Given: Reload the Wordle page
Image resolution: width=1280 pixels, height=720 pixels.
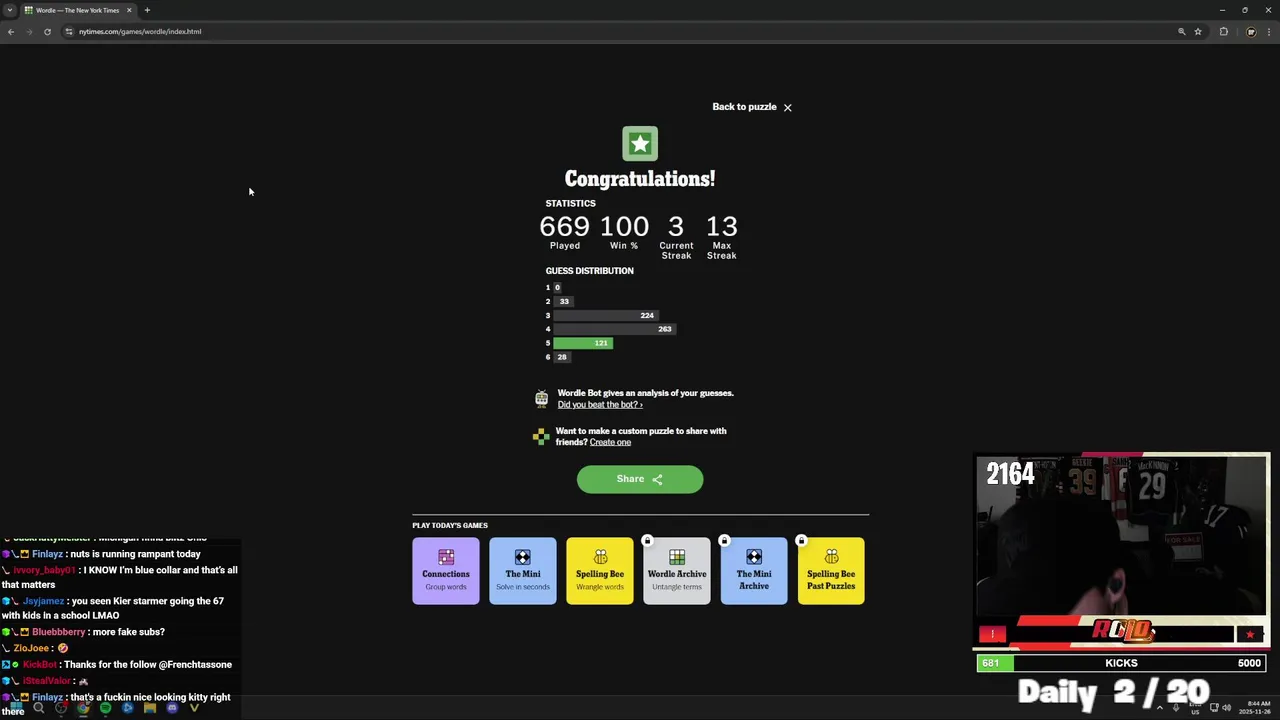Looking at the screenshot, I should click(x=47, y=31).
